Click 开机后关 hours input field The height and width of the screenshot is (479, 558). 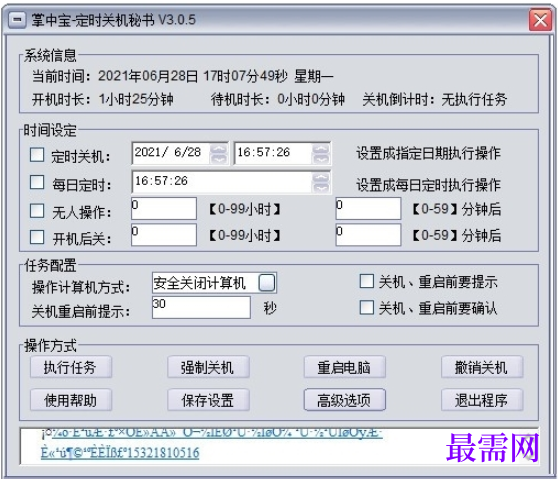pos(164,235)
